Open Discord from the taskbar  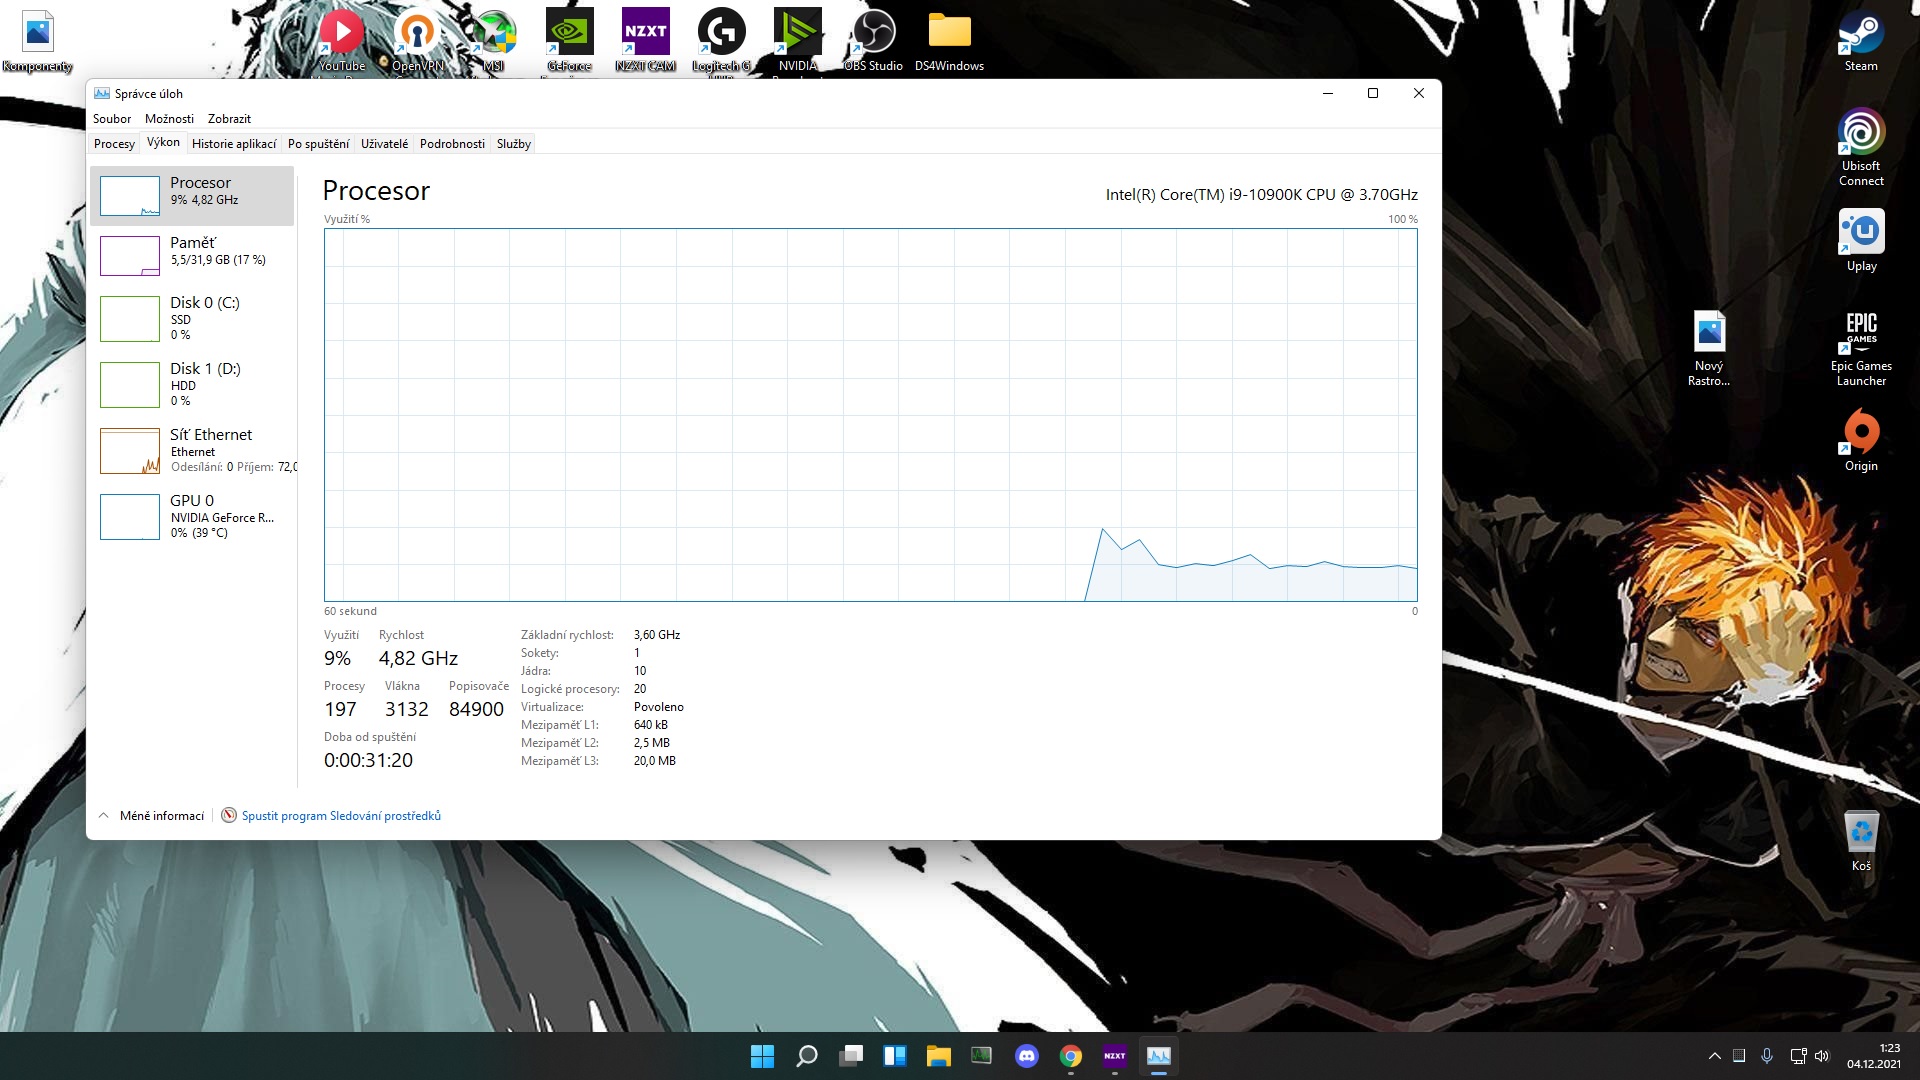pyautogui.click(x=1026, y=1056)
